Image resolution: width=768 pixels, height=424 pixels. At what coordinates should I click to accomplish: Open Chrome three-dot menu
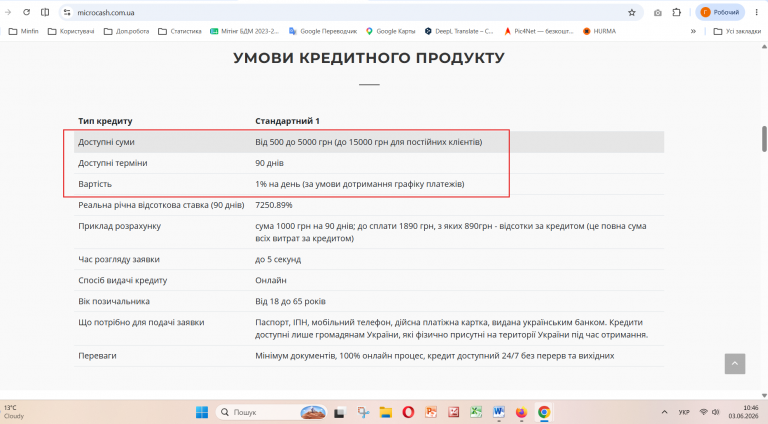click(756, 13)
